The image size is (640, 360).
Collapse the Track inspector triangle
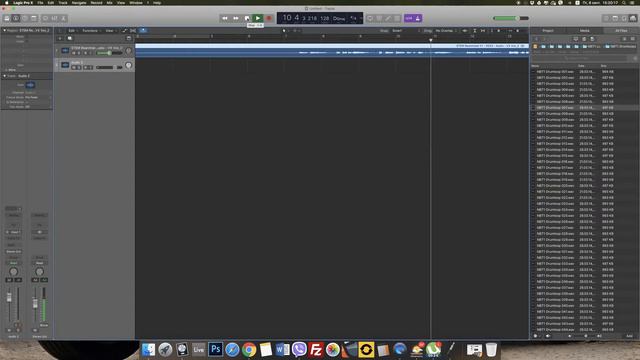pyautogui.click(x=4, y=76)
